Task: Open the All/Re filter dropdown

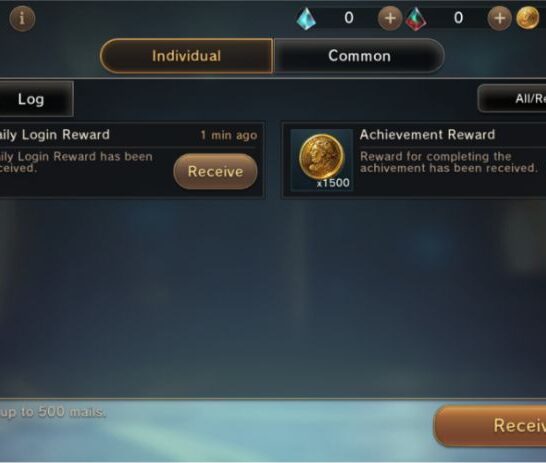Action: tap(512, 99)
